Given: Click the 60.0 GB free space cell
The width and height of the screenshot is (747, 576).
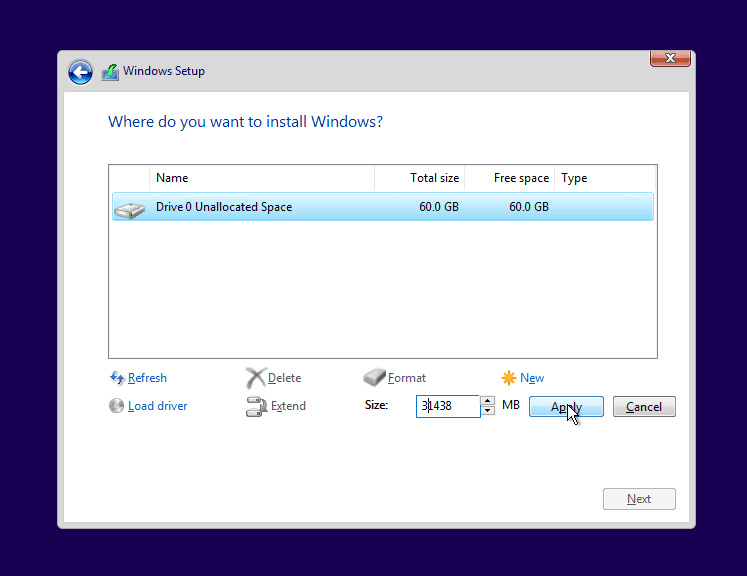Looking at the screenshot, I should point(529,207).
